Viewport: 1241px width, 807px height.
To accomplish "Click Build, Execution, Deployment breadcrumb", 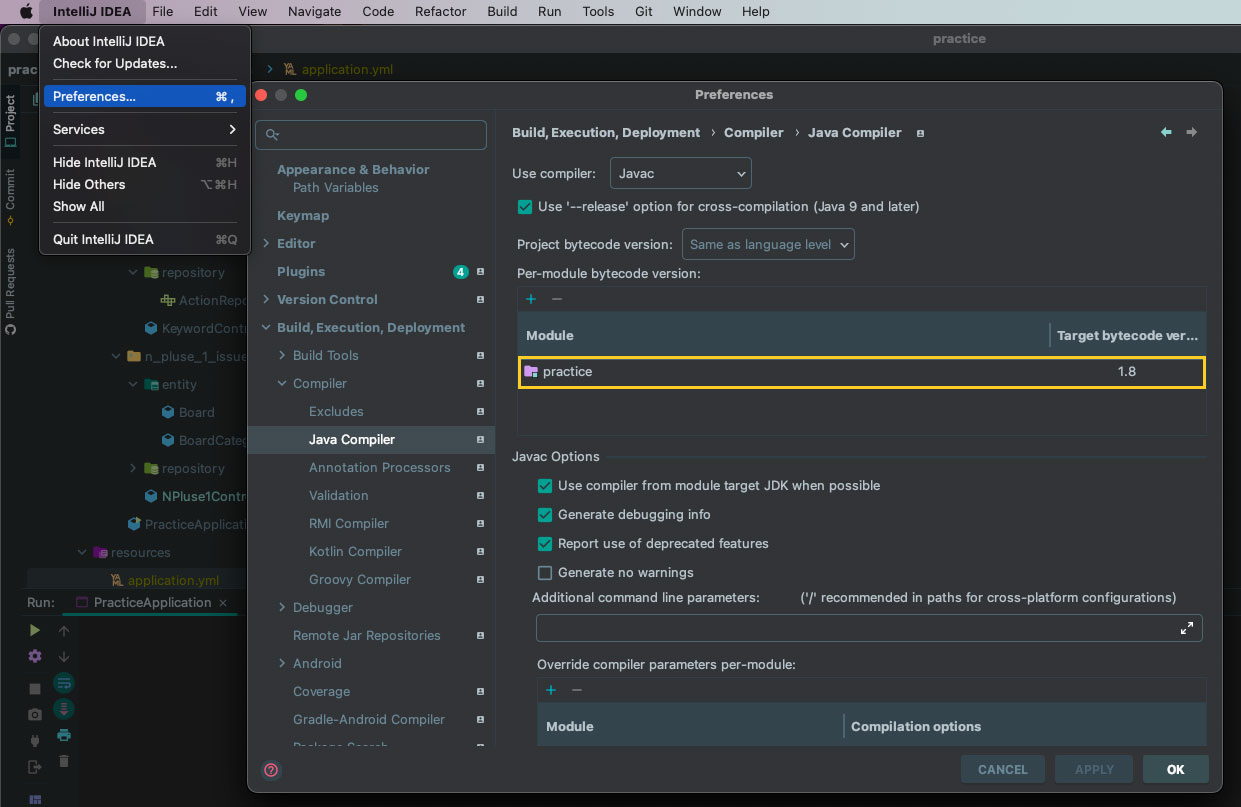I will 606,132.
